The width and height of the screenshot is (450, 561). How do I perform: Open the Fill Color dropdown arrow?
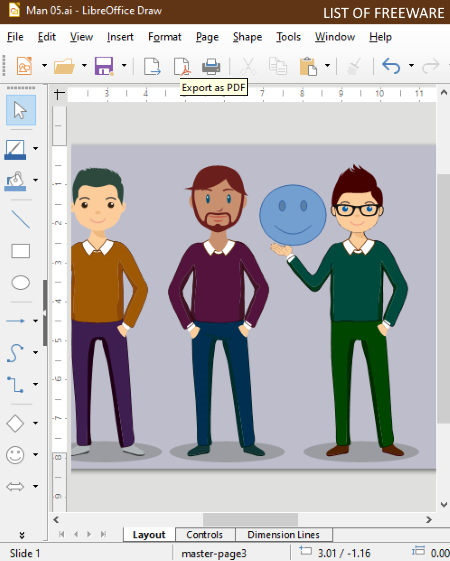click(35, 180)
